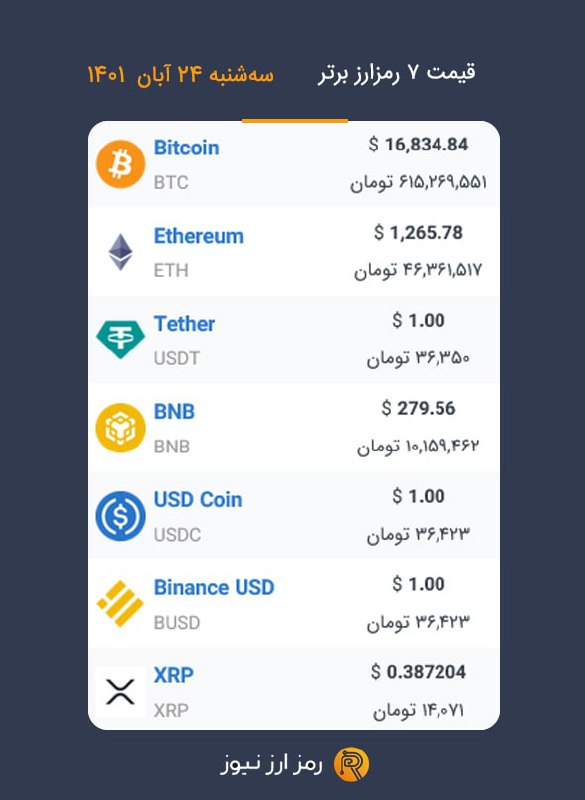Click the BNB $279.56 price
The width and height of the screenshot is (585, 800).
point(418,408)
